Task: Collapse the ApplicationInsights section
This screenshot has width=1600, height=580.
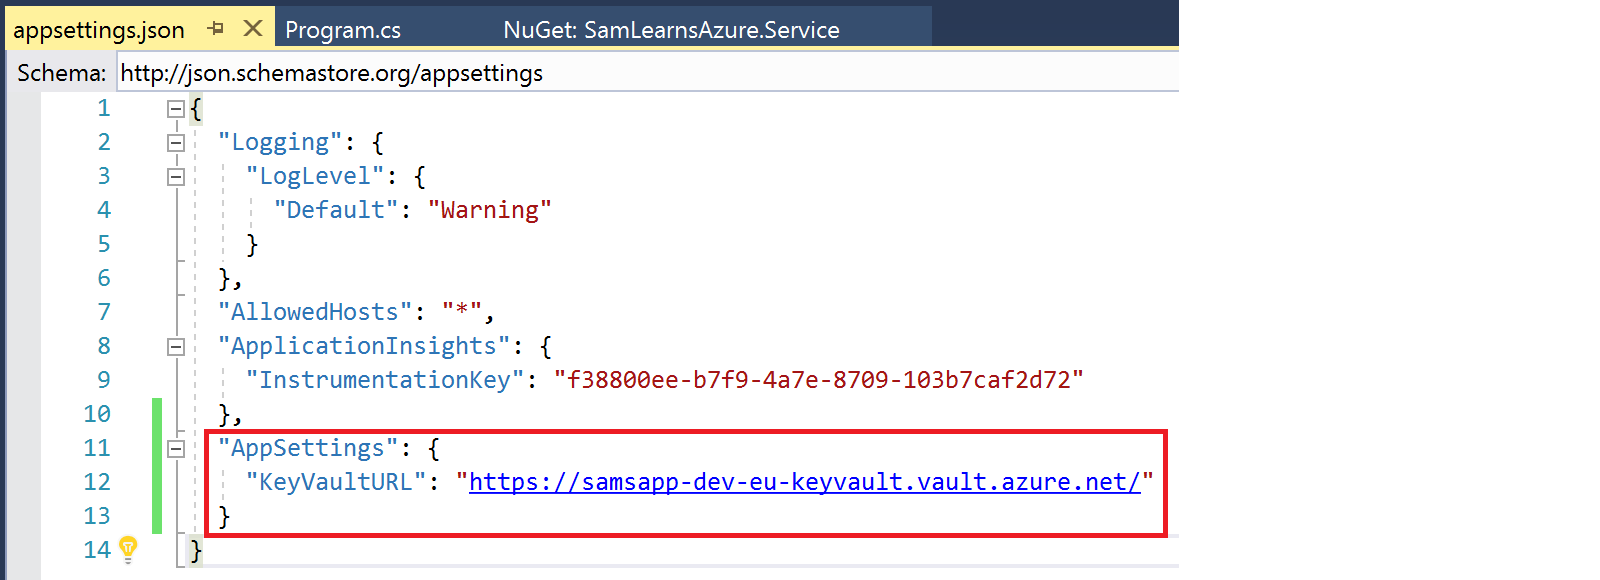Action: 176,347
